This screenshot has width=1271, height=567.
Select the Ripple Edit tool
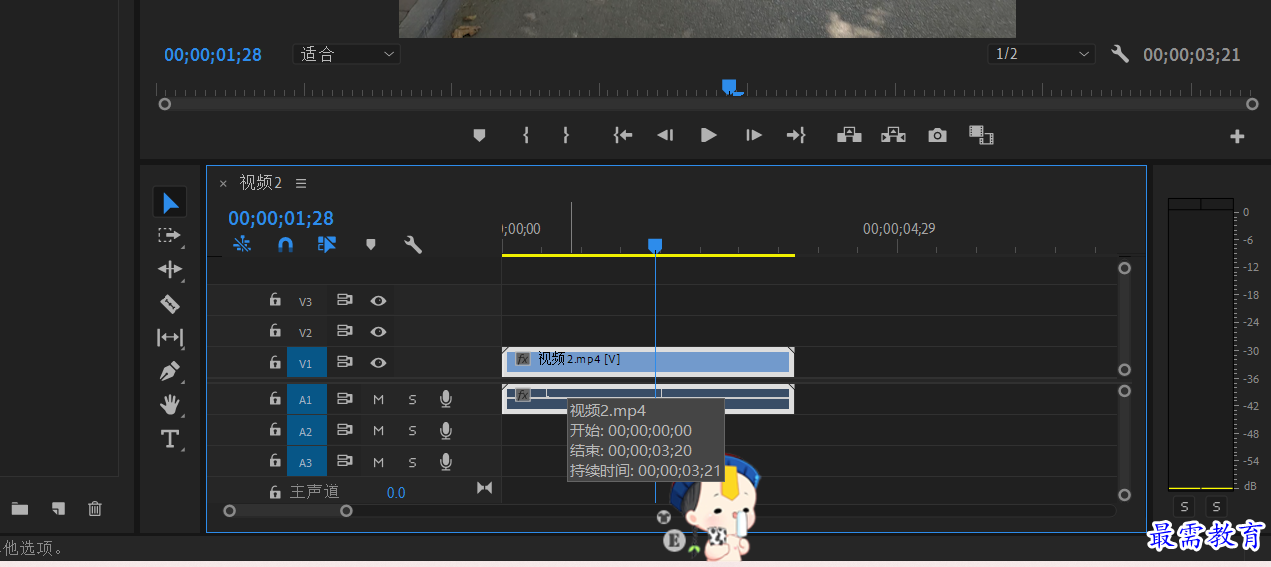click(x=169, y=269)
